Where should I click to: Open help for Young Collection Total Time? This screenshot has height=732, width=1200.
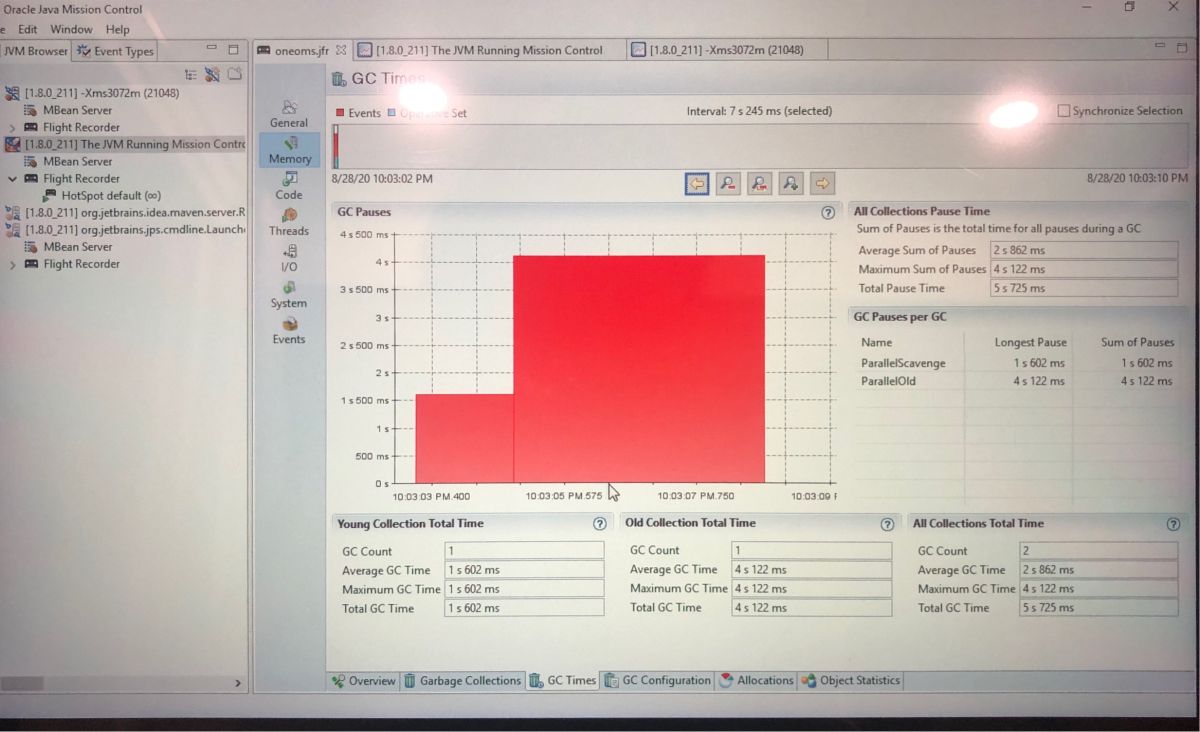pyautogui.click(x=599, y=523)
